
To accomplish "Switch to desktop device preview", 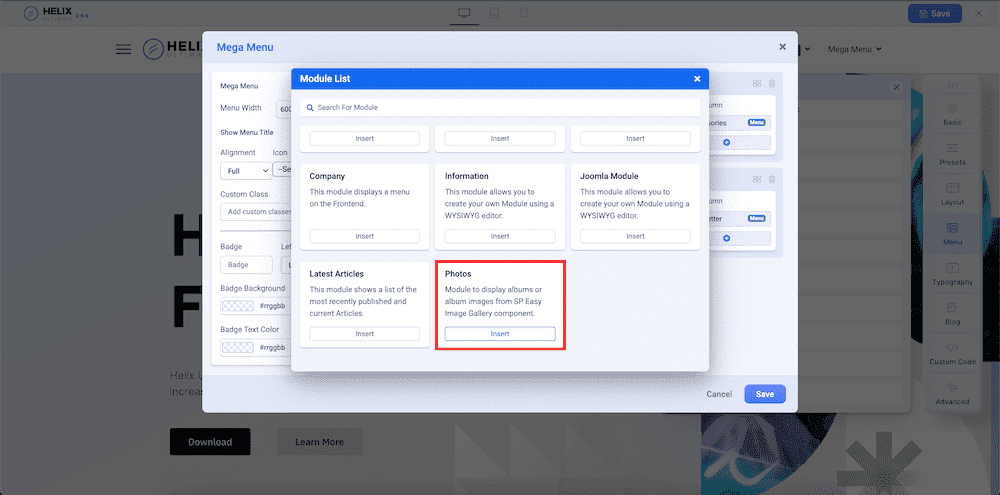I will (x=464, y=13).
